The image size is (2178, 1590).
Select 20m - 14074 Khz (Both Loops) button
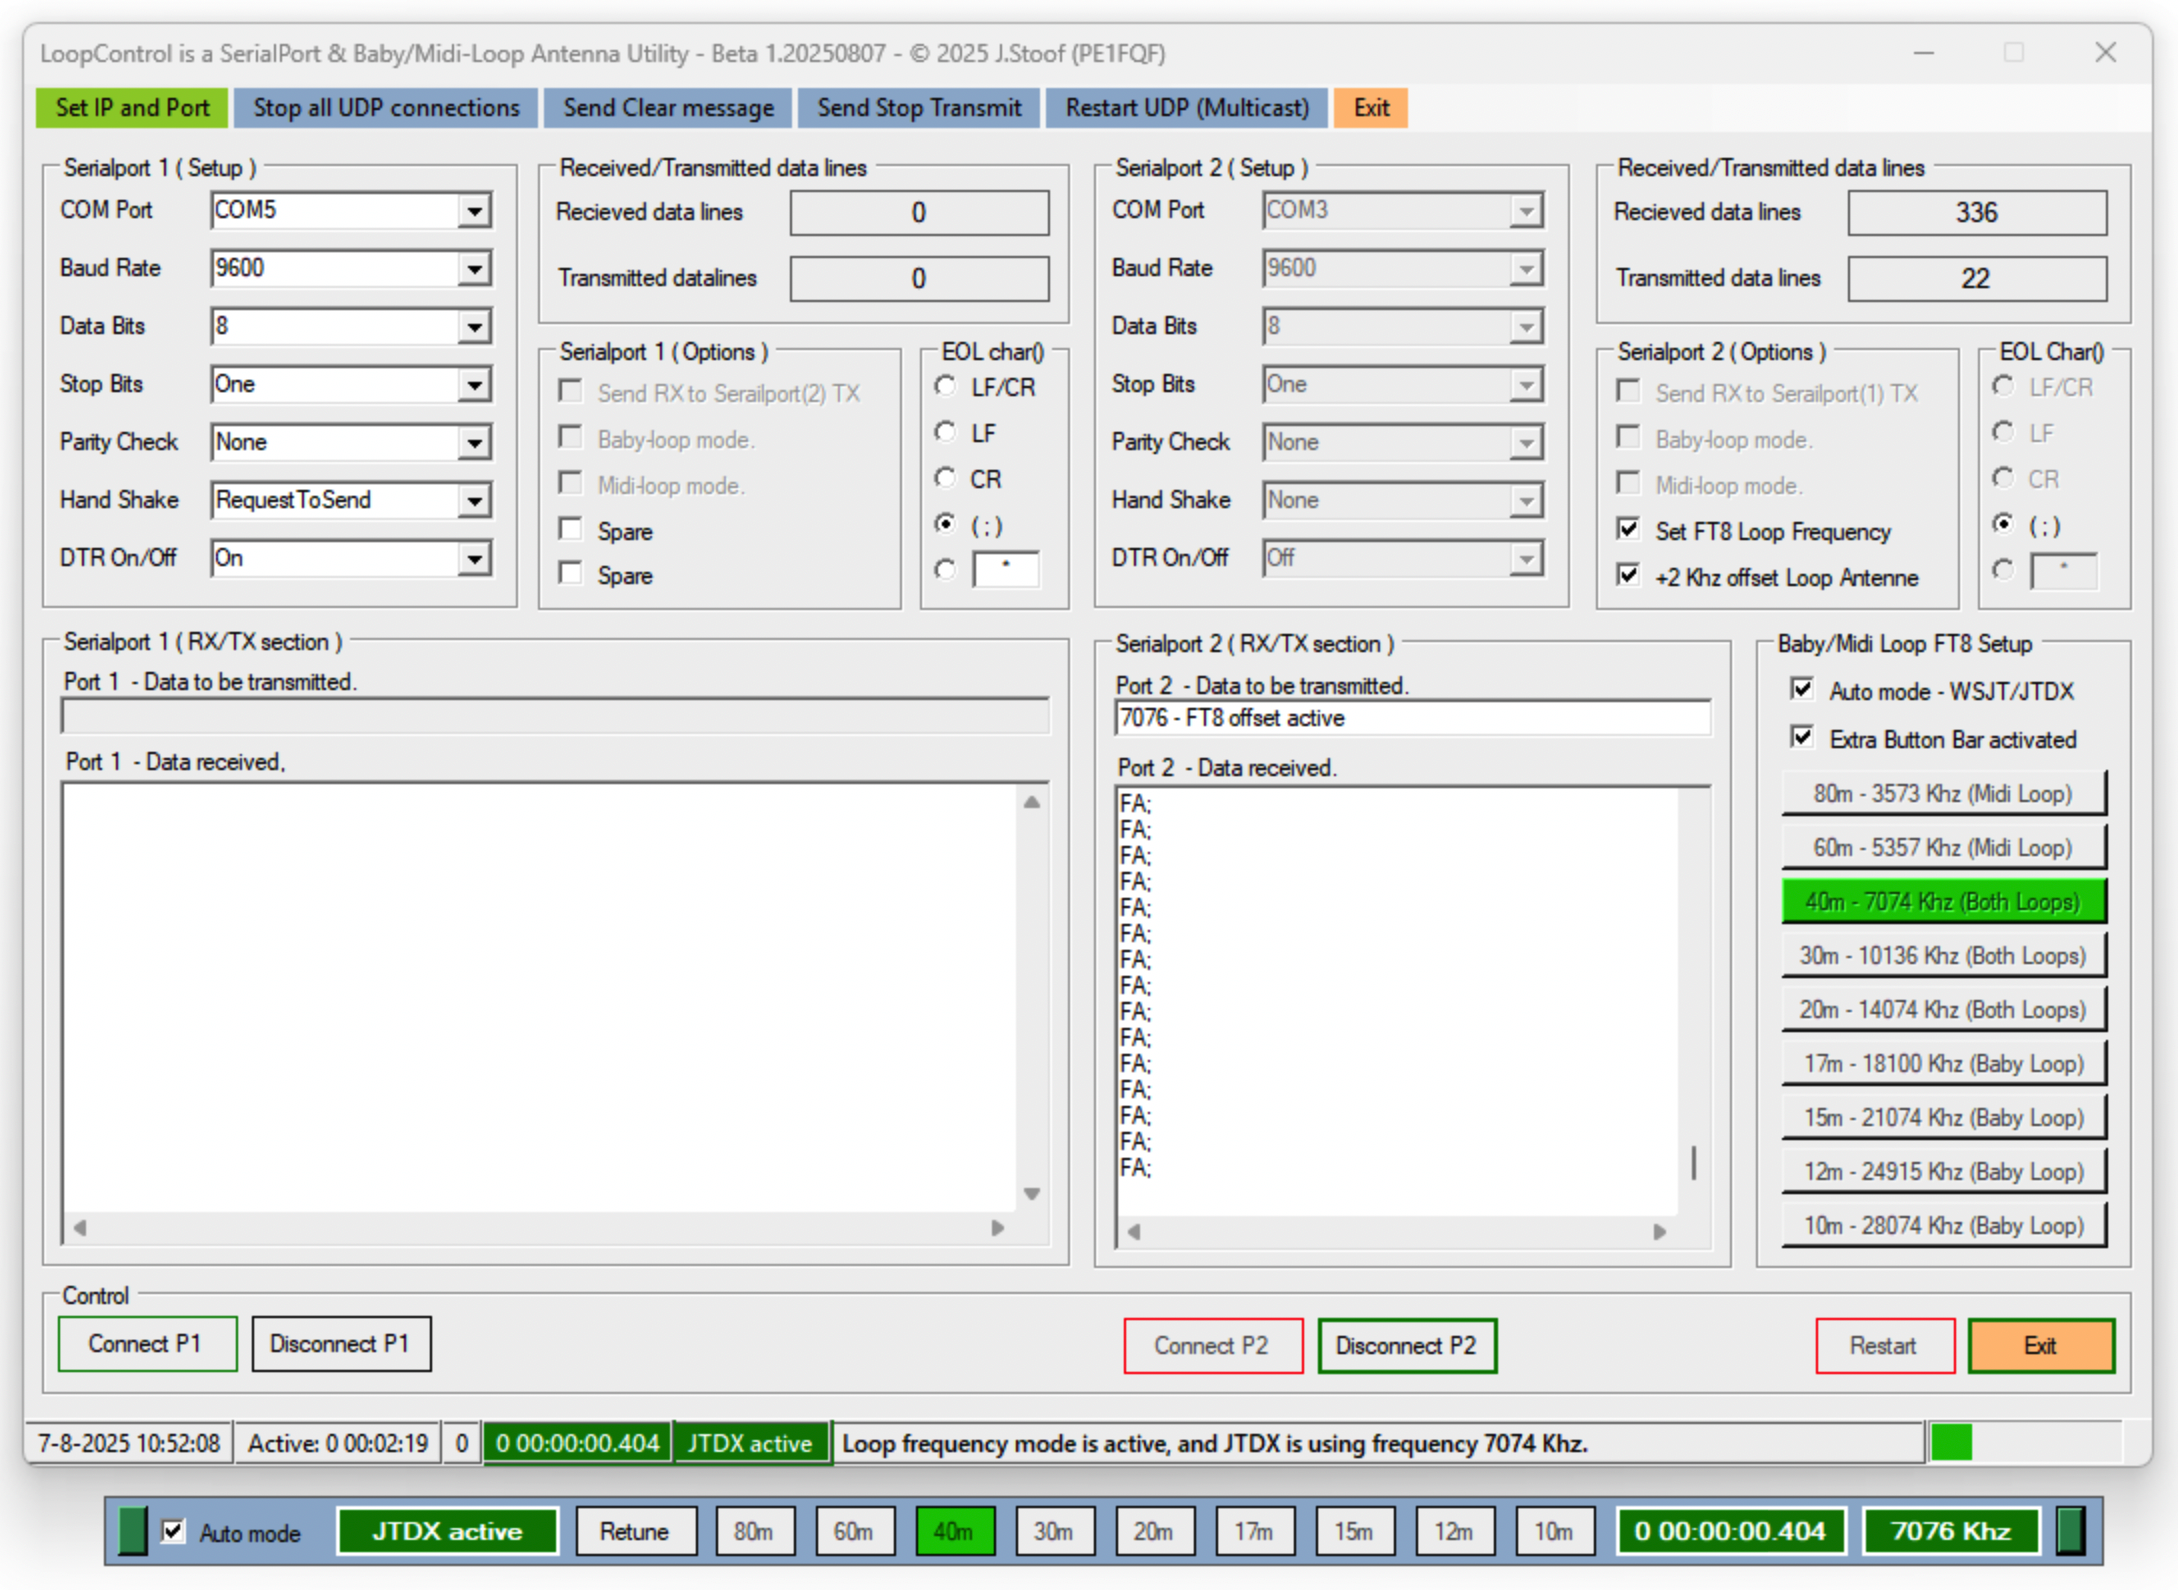(1942, 1009)
